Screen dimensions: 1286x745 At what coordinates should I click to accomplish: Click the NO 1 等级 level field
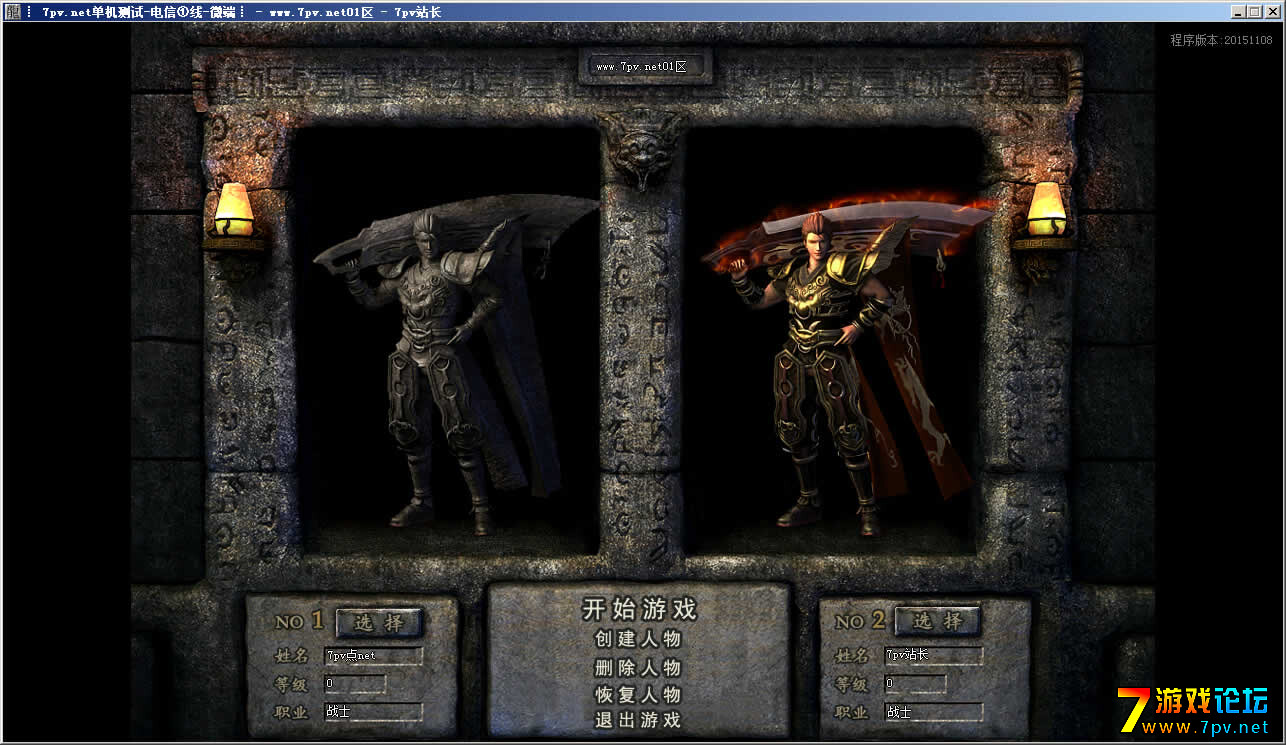pyautogui.click(x=355, y=684)
